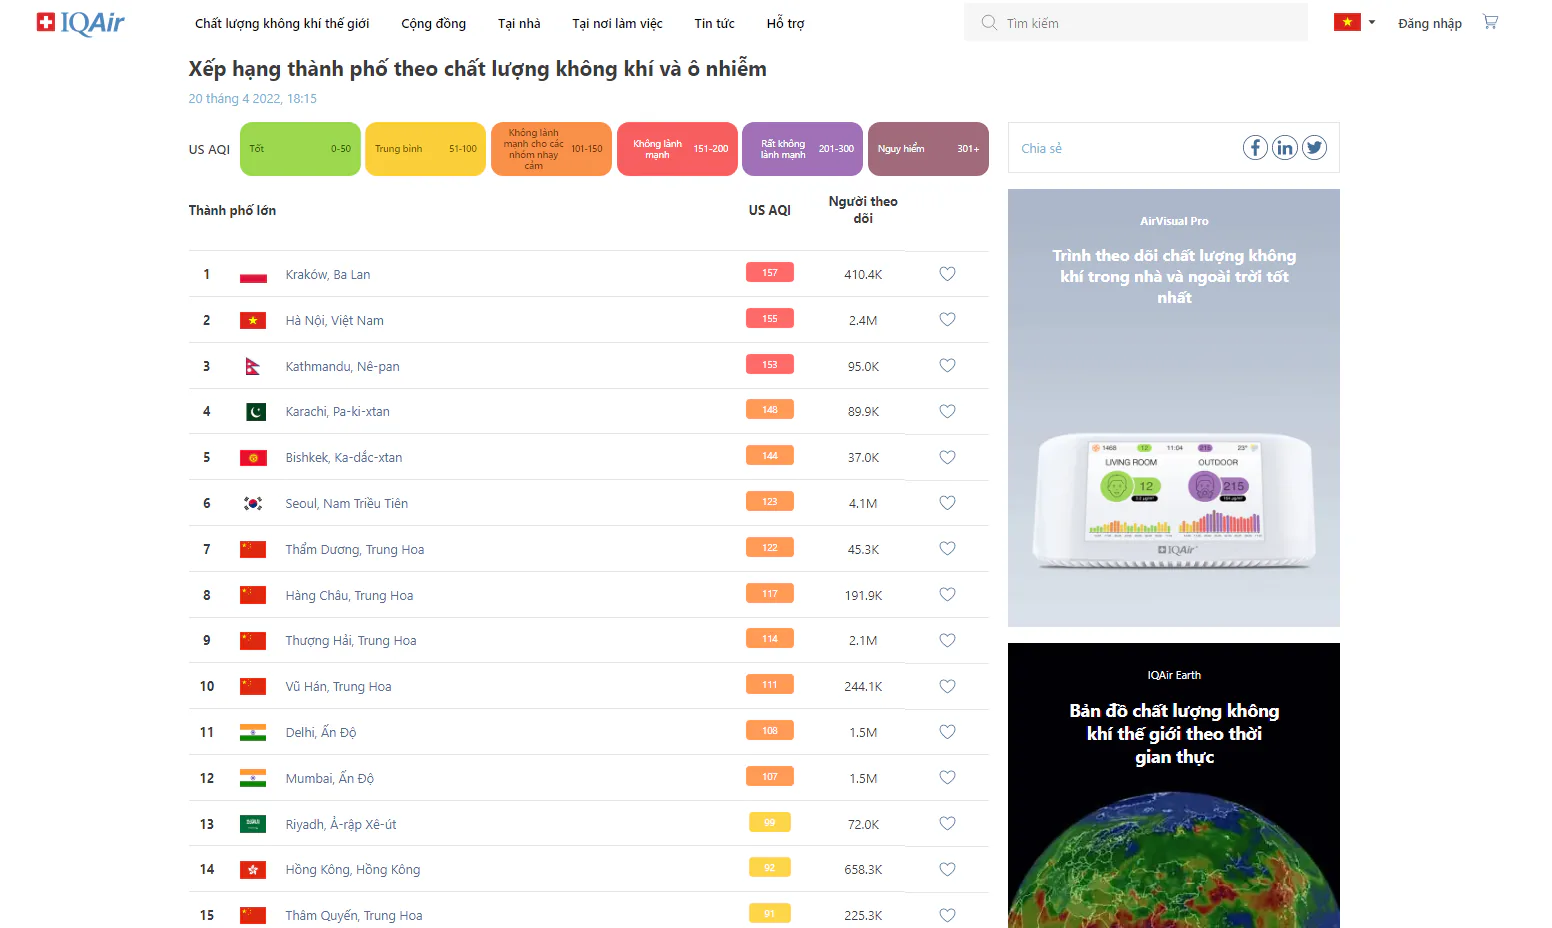Toggle favorite heart for Vũ Hán
Image resolution: width=1552 pixels, height=928 pixels.
(x=947, y=686)
